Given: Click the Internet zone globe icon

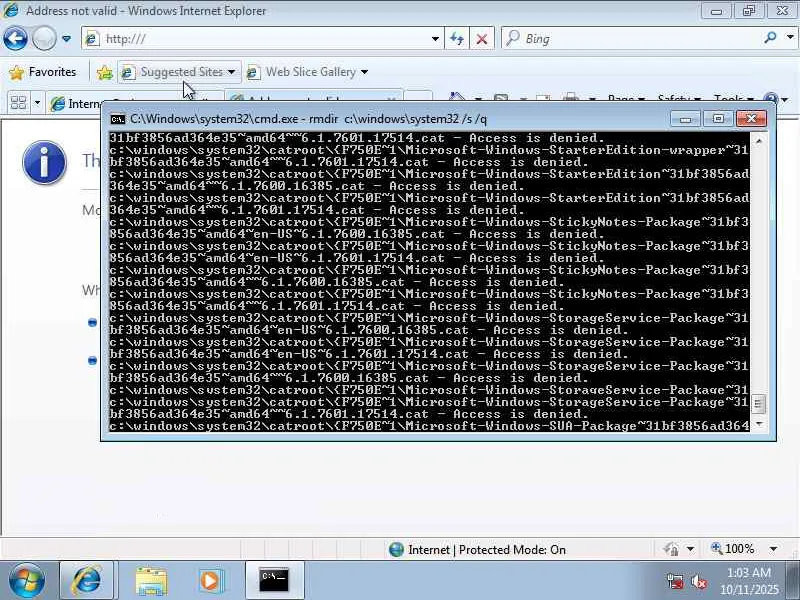Looking at the screenshot, I should click(396, 549).
